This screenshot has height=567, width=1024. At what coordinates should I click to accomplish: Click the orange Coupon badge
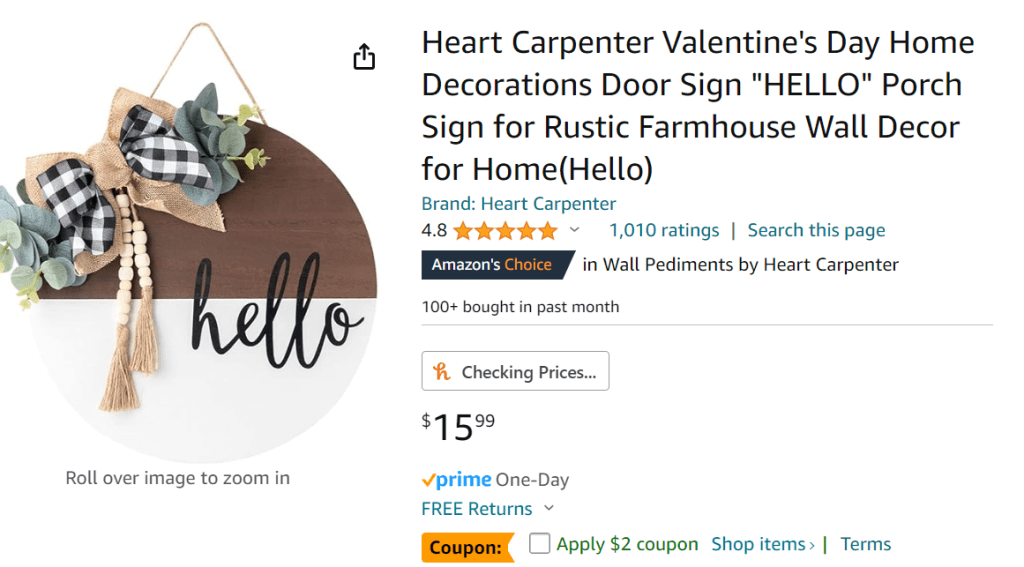point(466,547)
